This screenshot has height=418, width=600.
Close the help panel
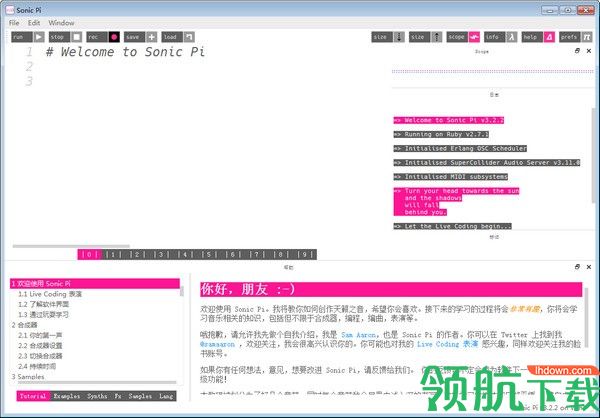(x=589, y=267)
